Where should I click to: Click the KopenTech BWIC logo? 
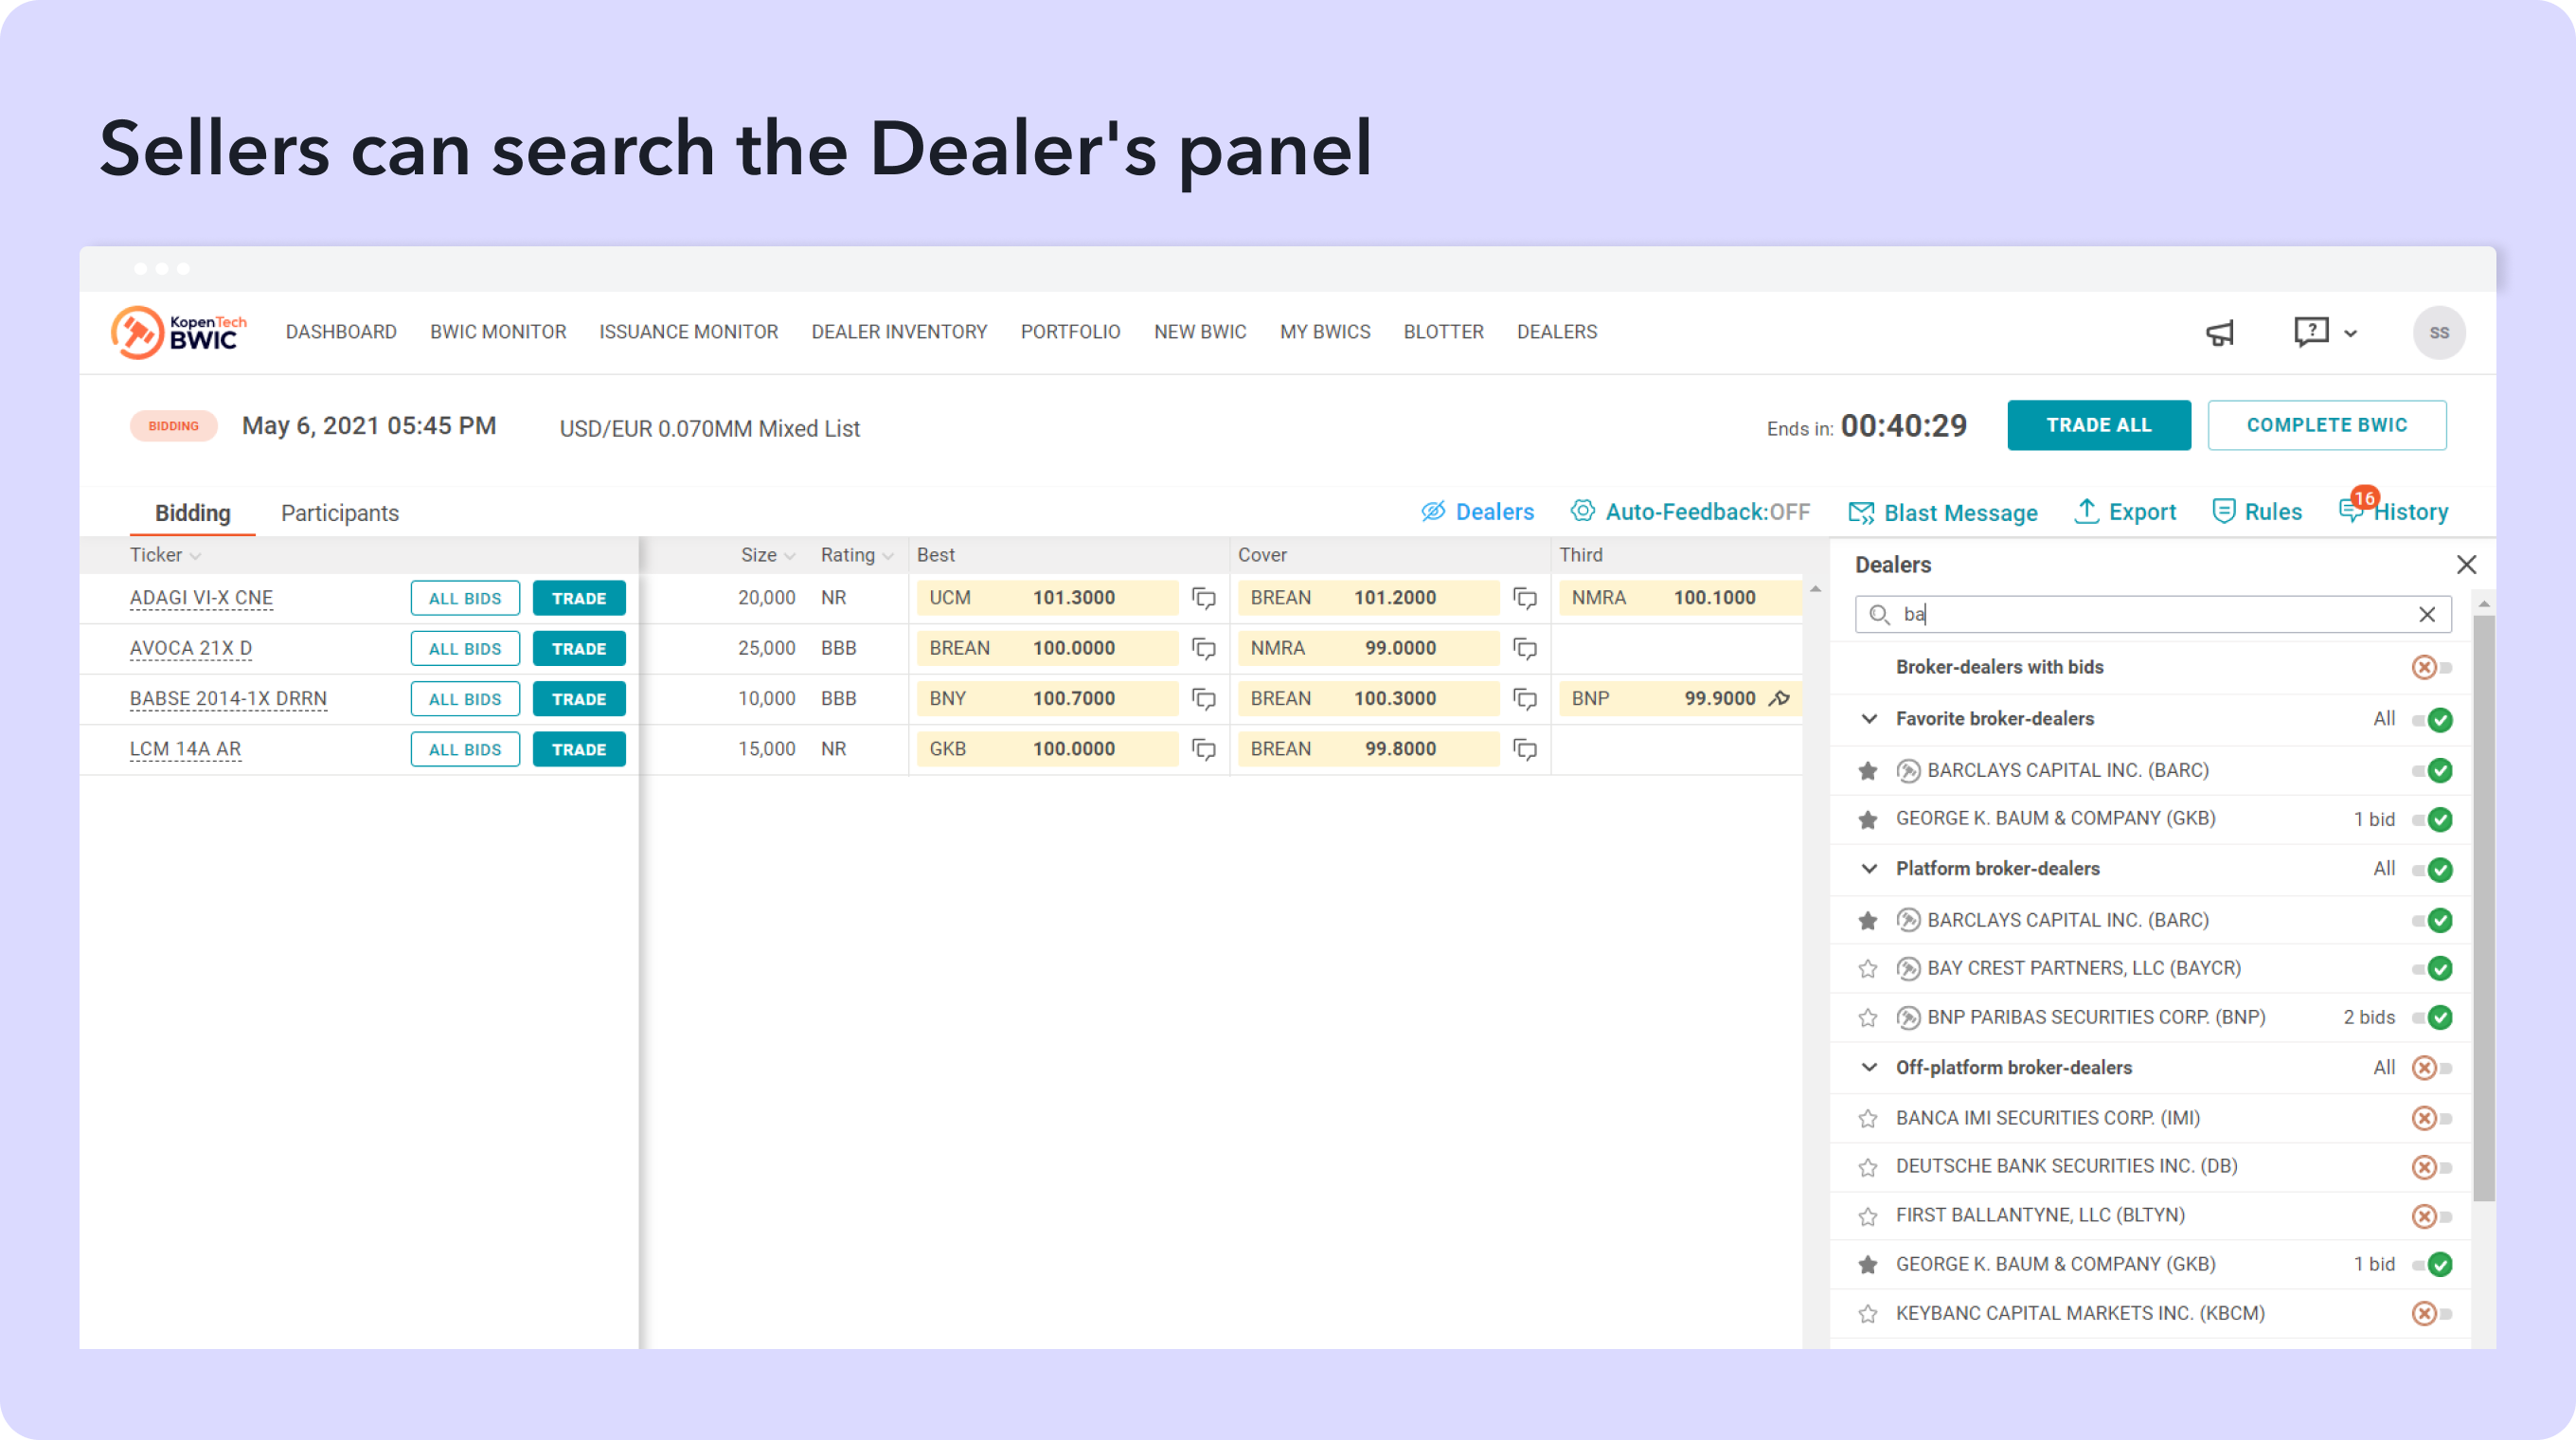tap(179, 332)
